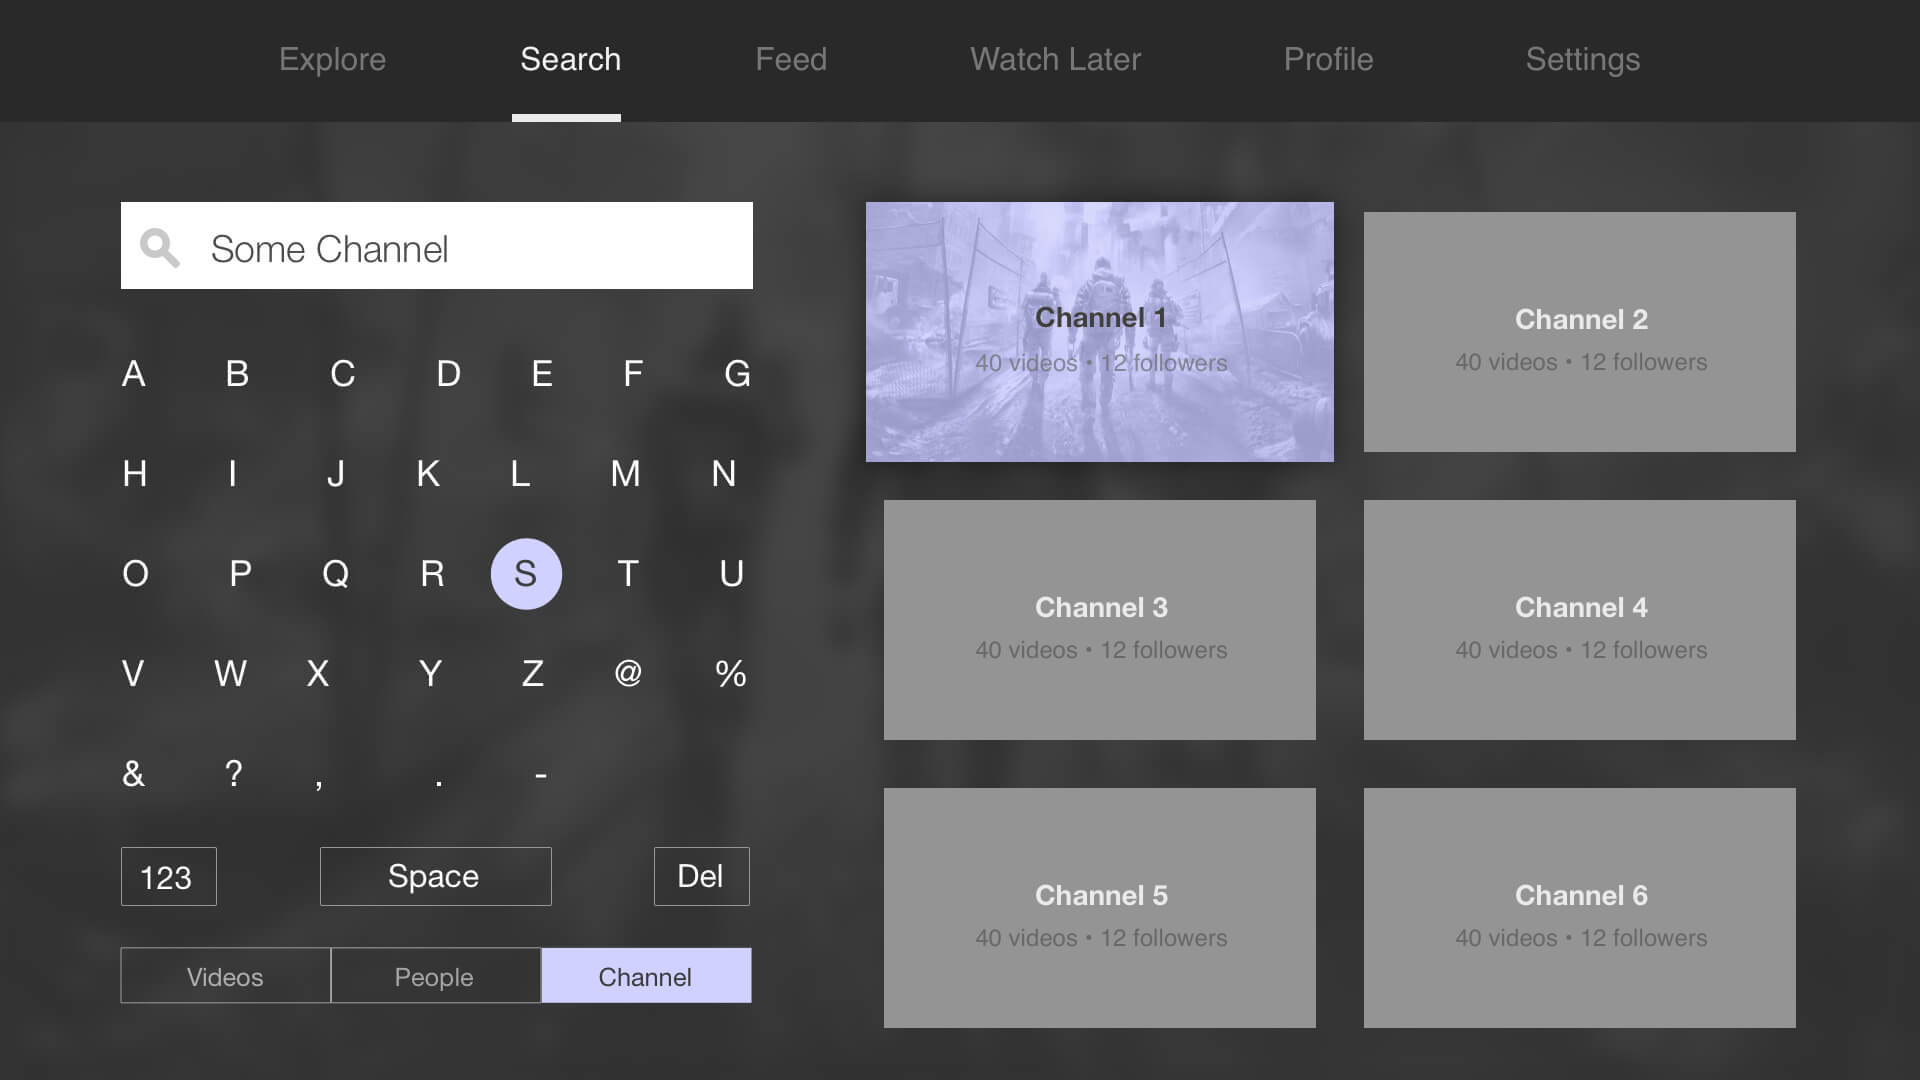Tap the letter P key
Image resolution: width=1920 pixels, height=1080 pixels.
240,574
